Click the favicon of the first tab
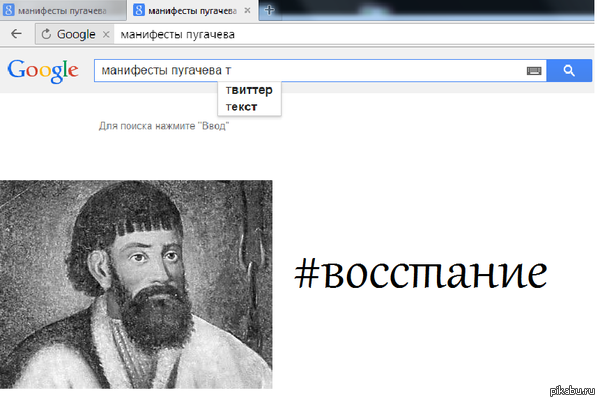This screenshot has width=600, height=402. coord(8,10)
